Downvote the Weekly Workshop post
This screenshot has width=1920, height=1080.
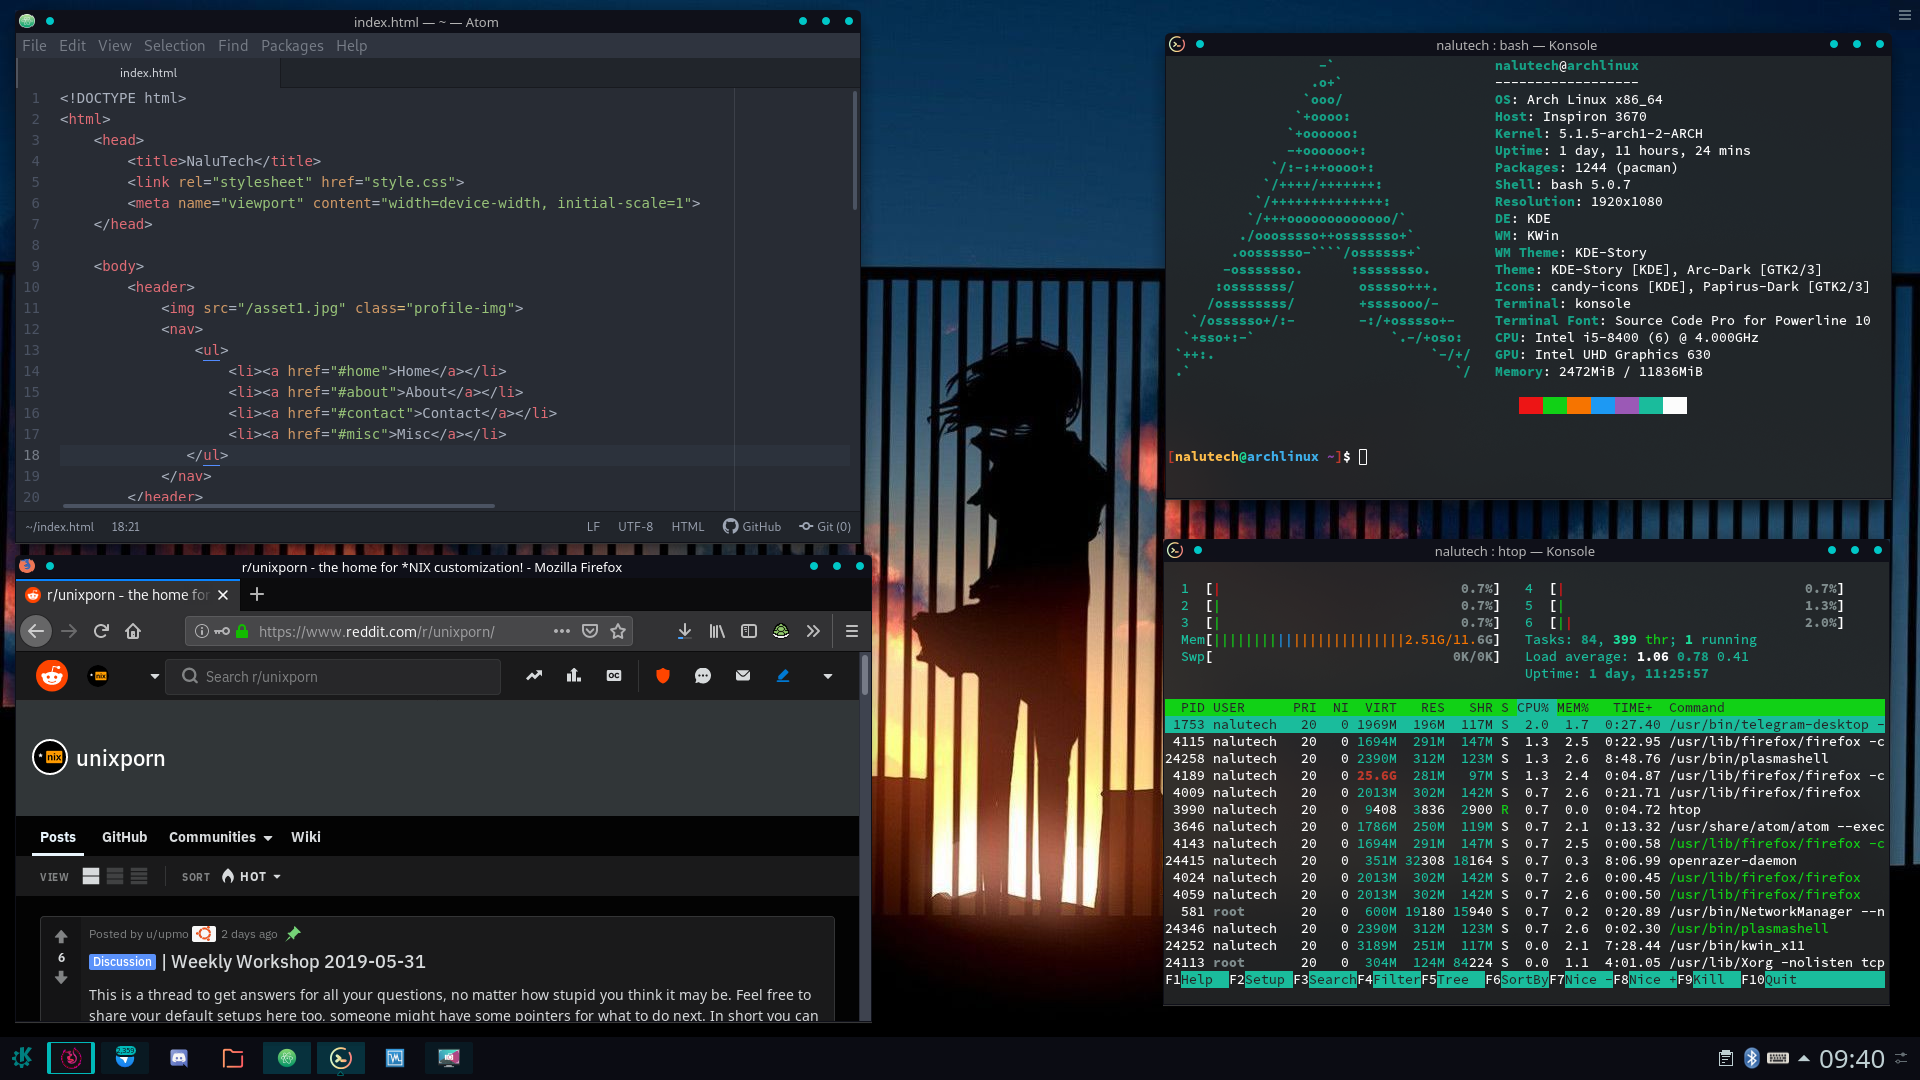coord(61,978)
